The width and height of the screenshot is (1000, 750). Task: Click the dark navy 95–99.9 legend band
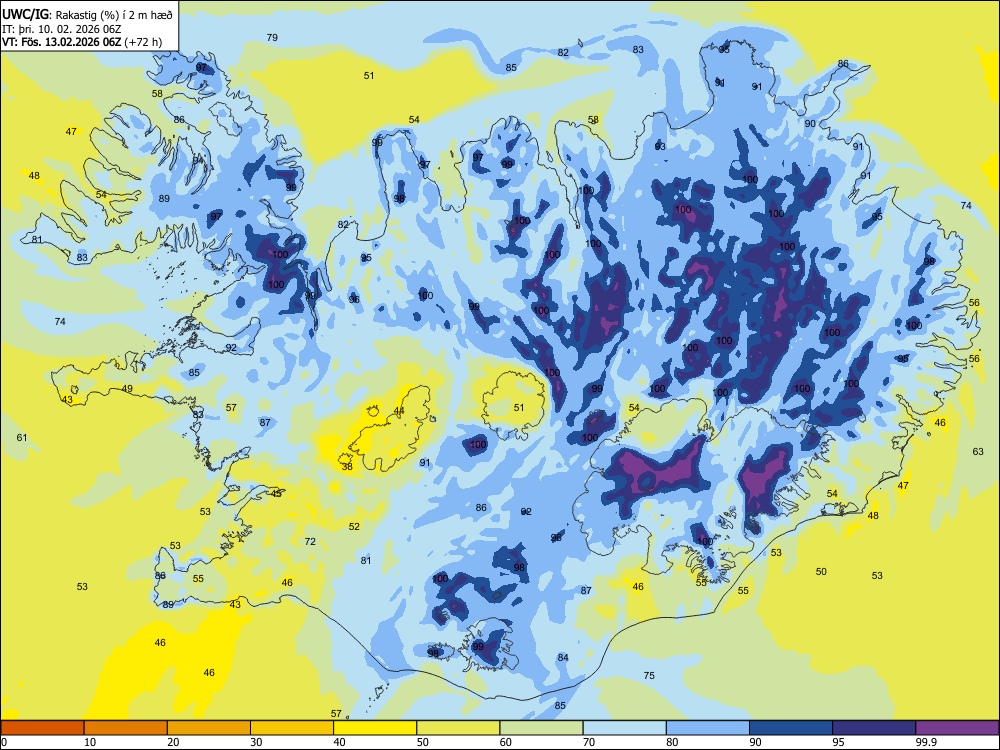874,728
